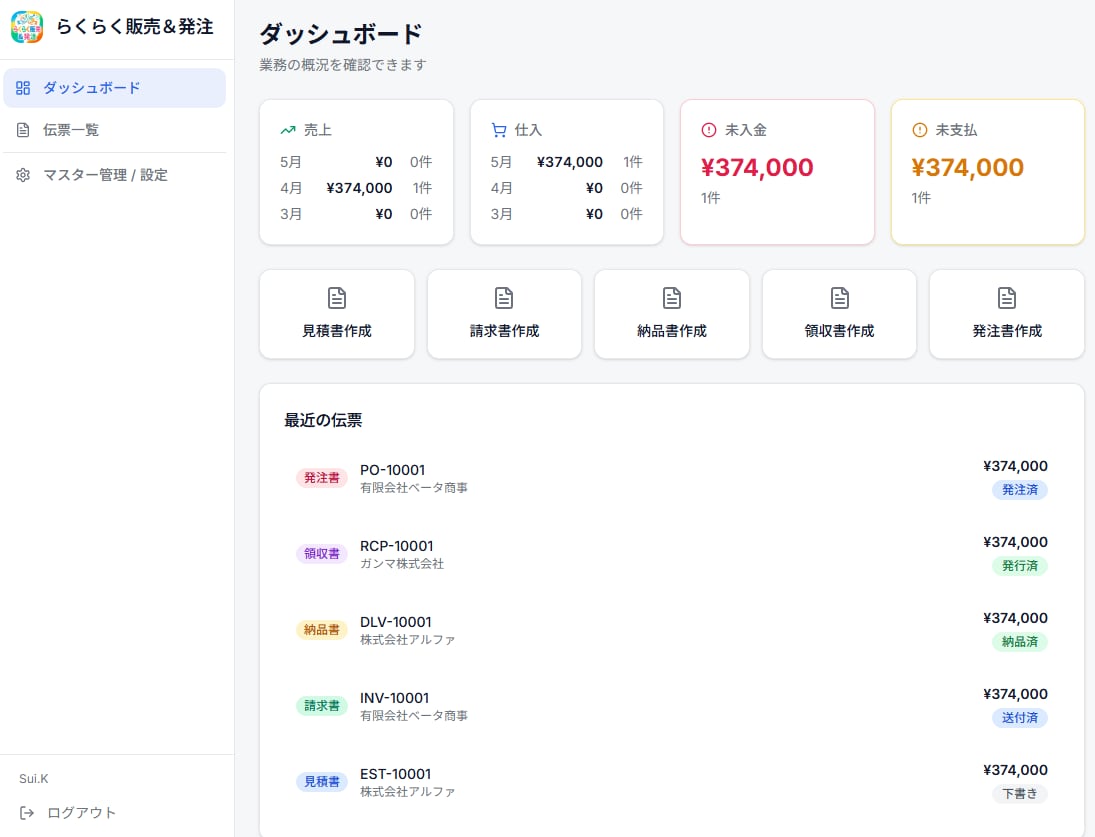Image resolution: width=1095 pixels, height=837 pixels.
Task: Click the 仕入 shopping cart icon
Action: tap(499, 130)
